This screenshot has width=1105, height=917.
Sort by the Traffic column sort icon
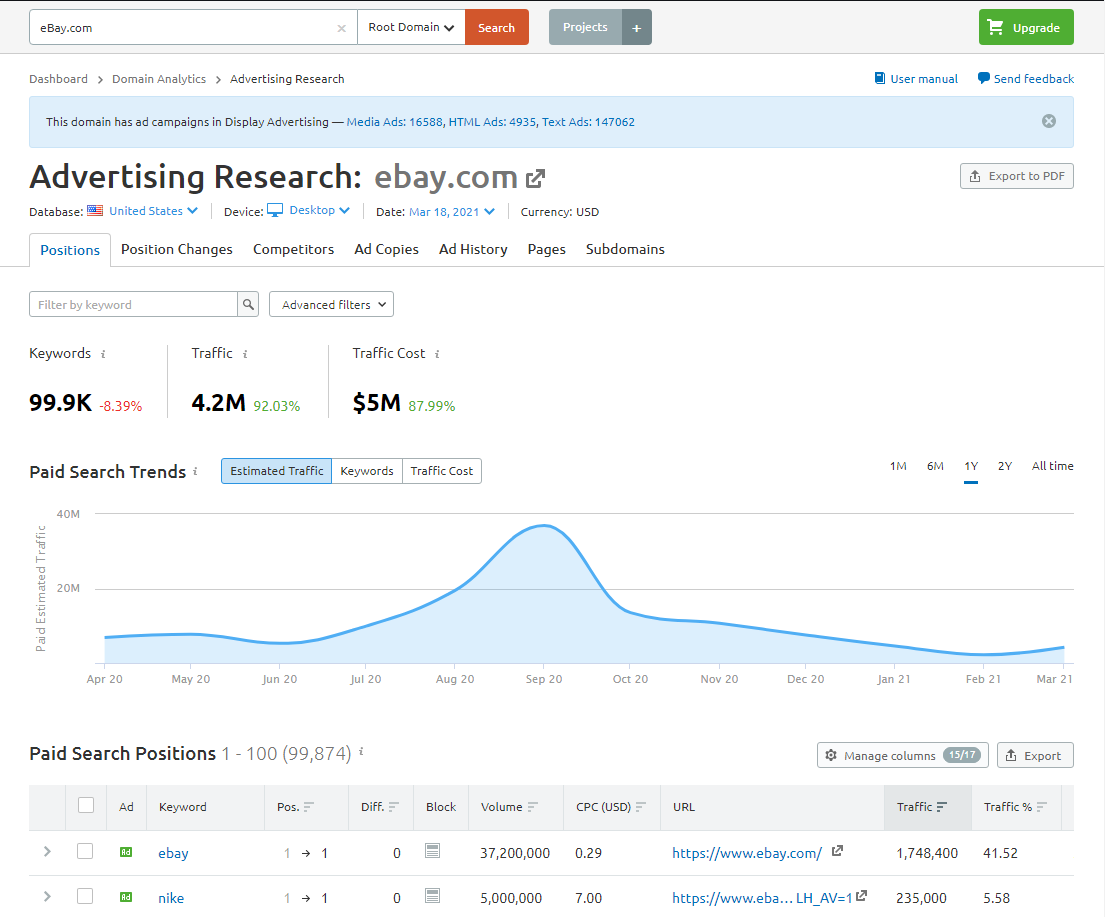coord(942,807)
